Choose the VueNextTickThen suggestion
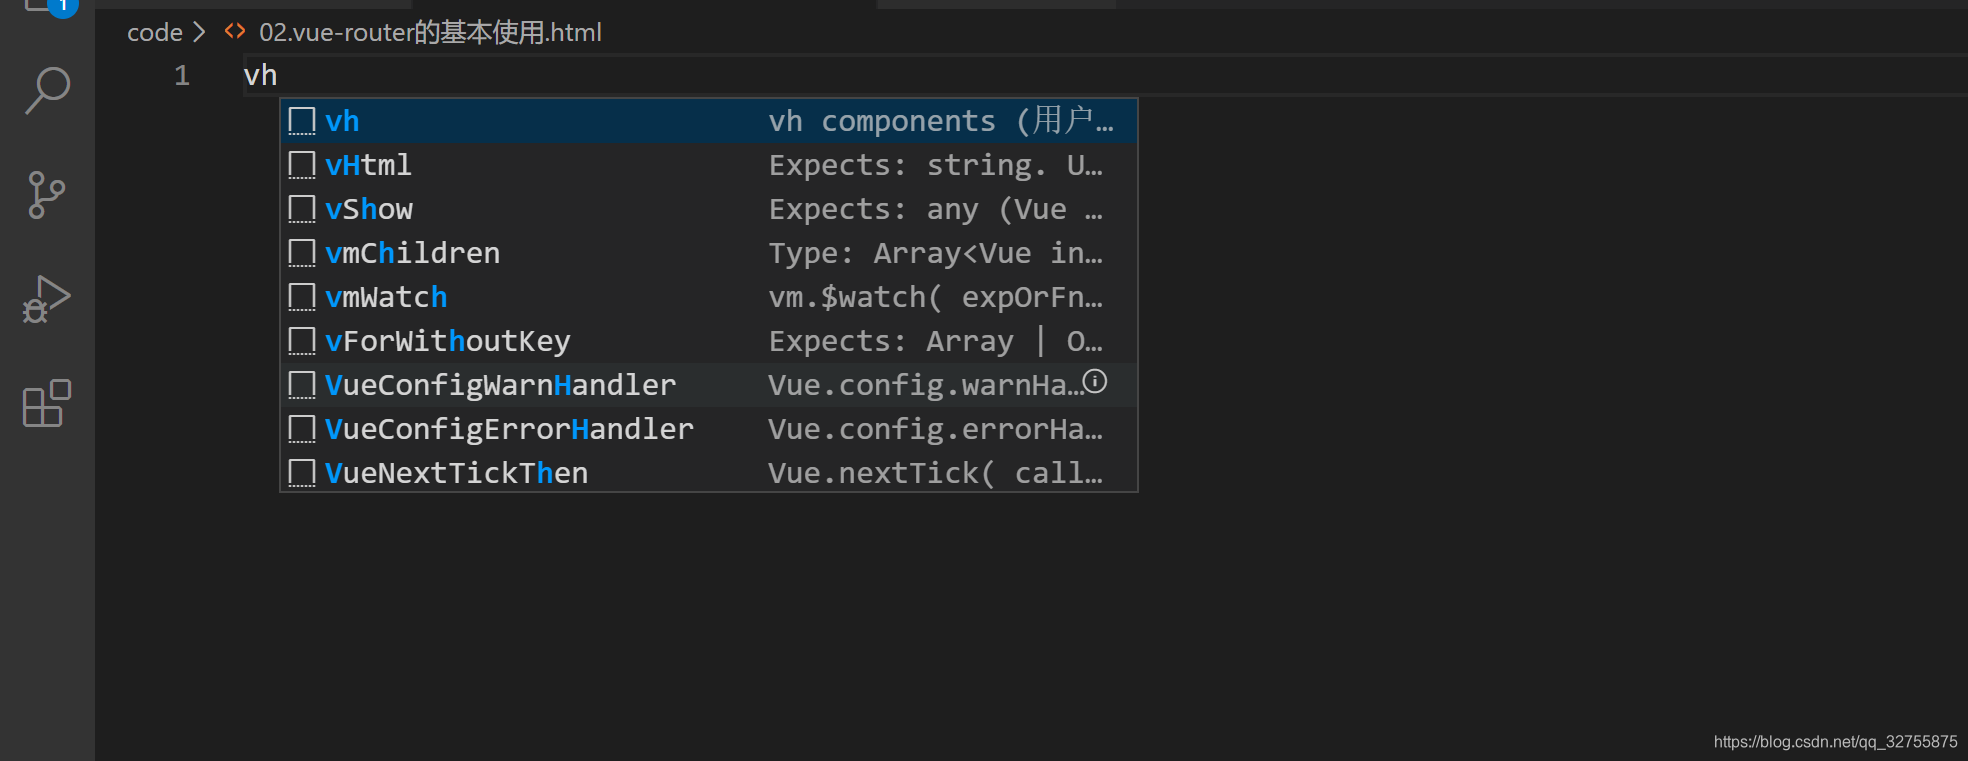The height and width of the screenshot is (761, 1968). pos(709,473)
